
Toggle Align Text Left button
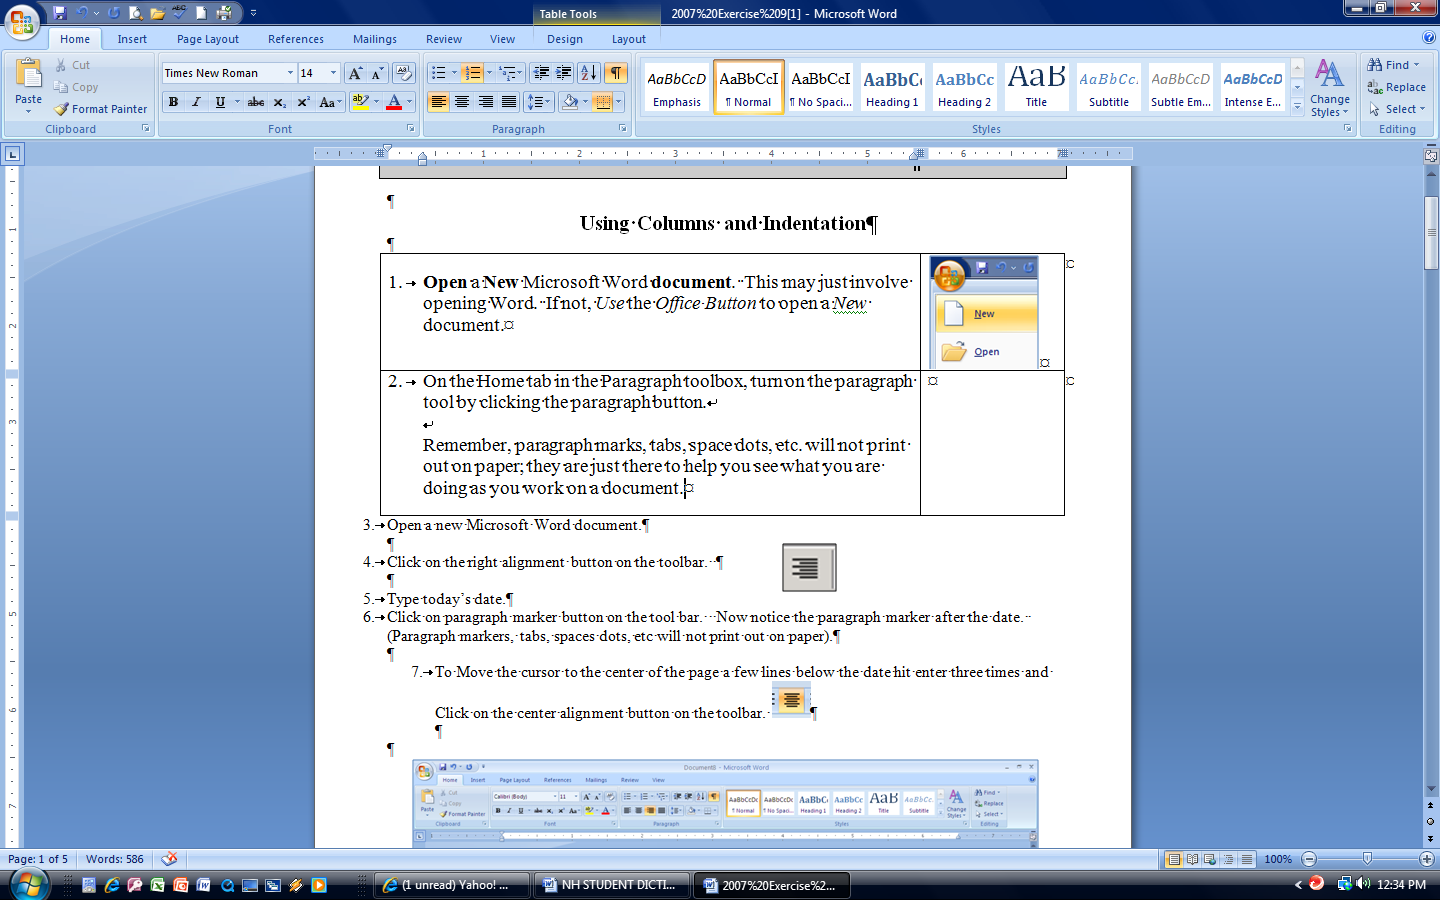[439, 102]
